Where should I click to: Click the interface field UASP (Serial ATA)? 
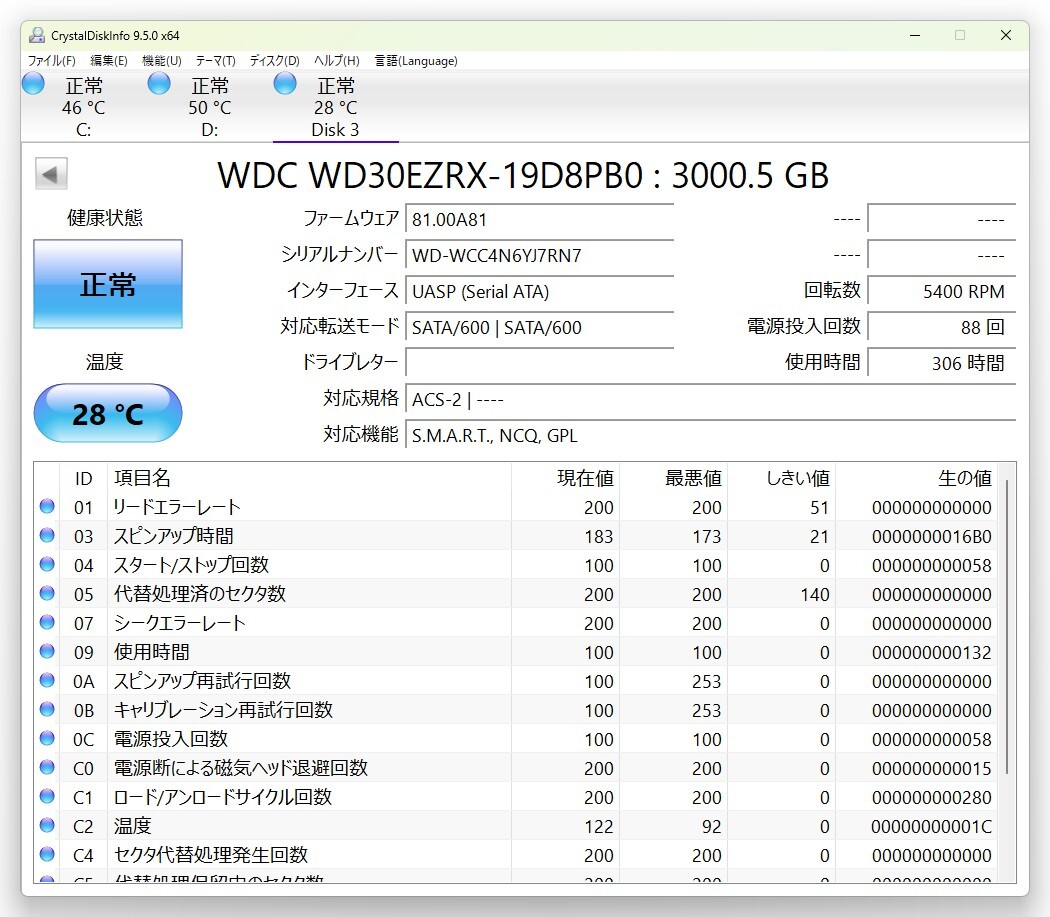pos(539,291)
